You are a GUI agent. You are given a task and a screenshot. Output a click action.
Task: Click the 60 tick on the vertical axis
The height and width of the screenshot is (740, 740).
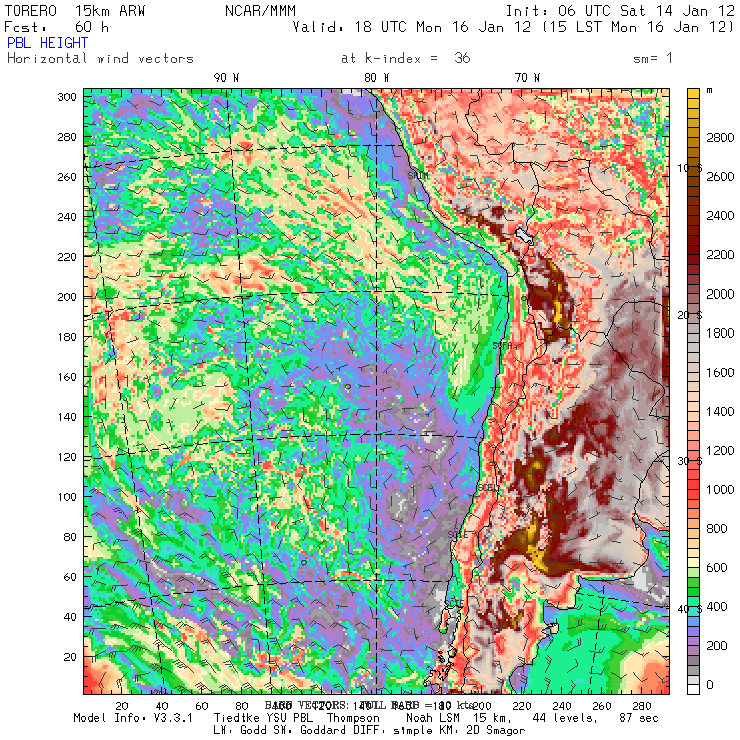pos(70,577)
